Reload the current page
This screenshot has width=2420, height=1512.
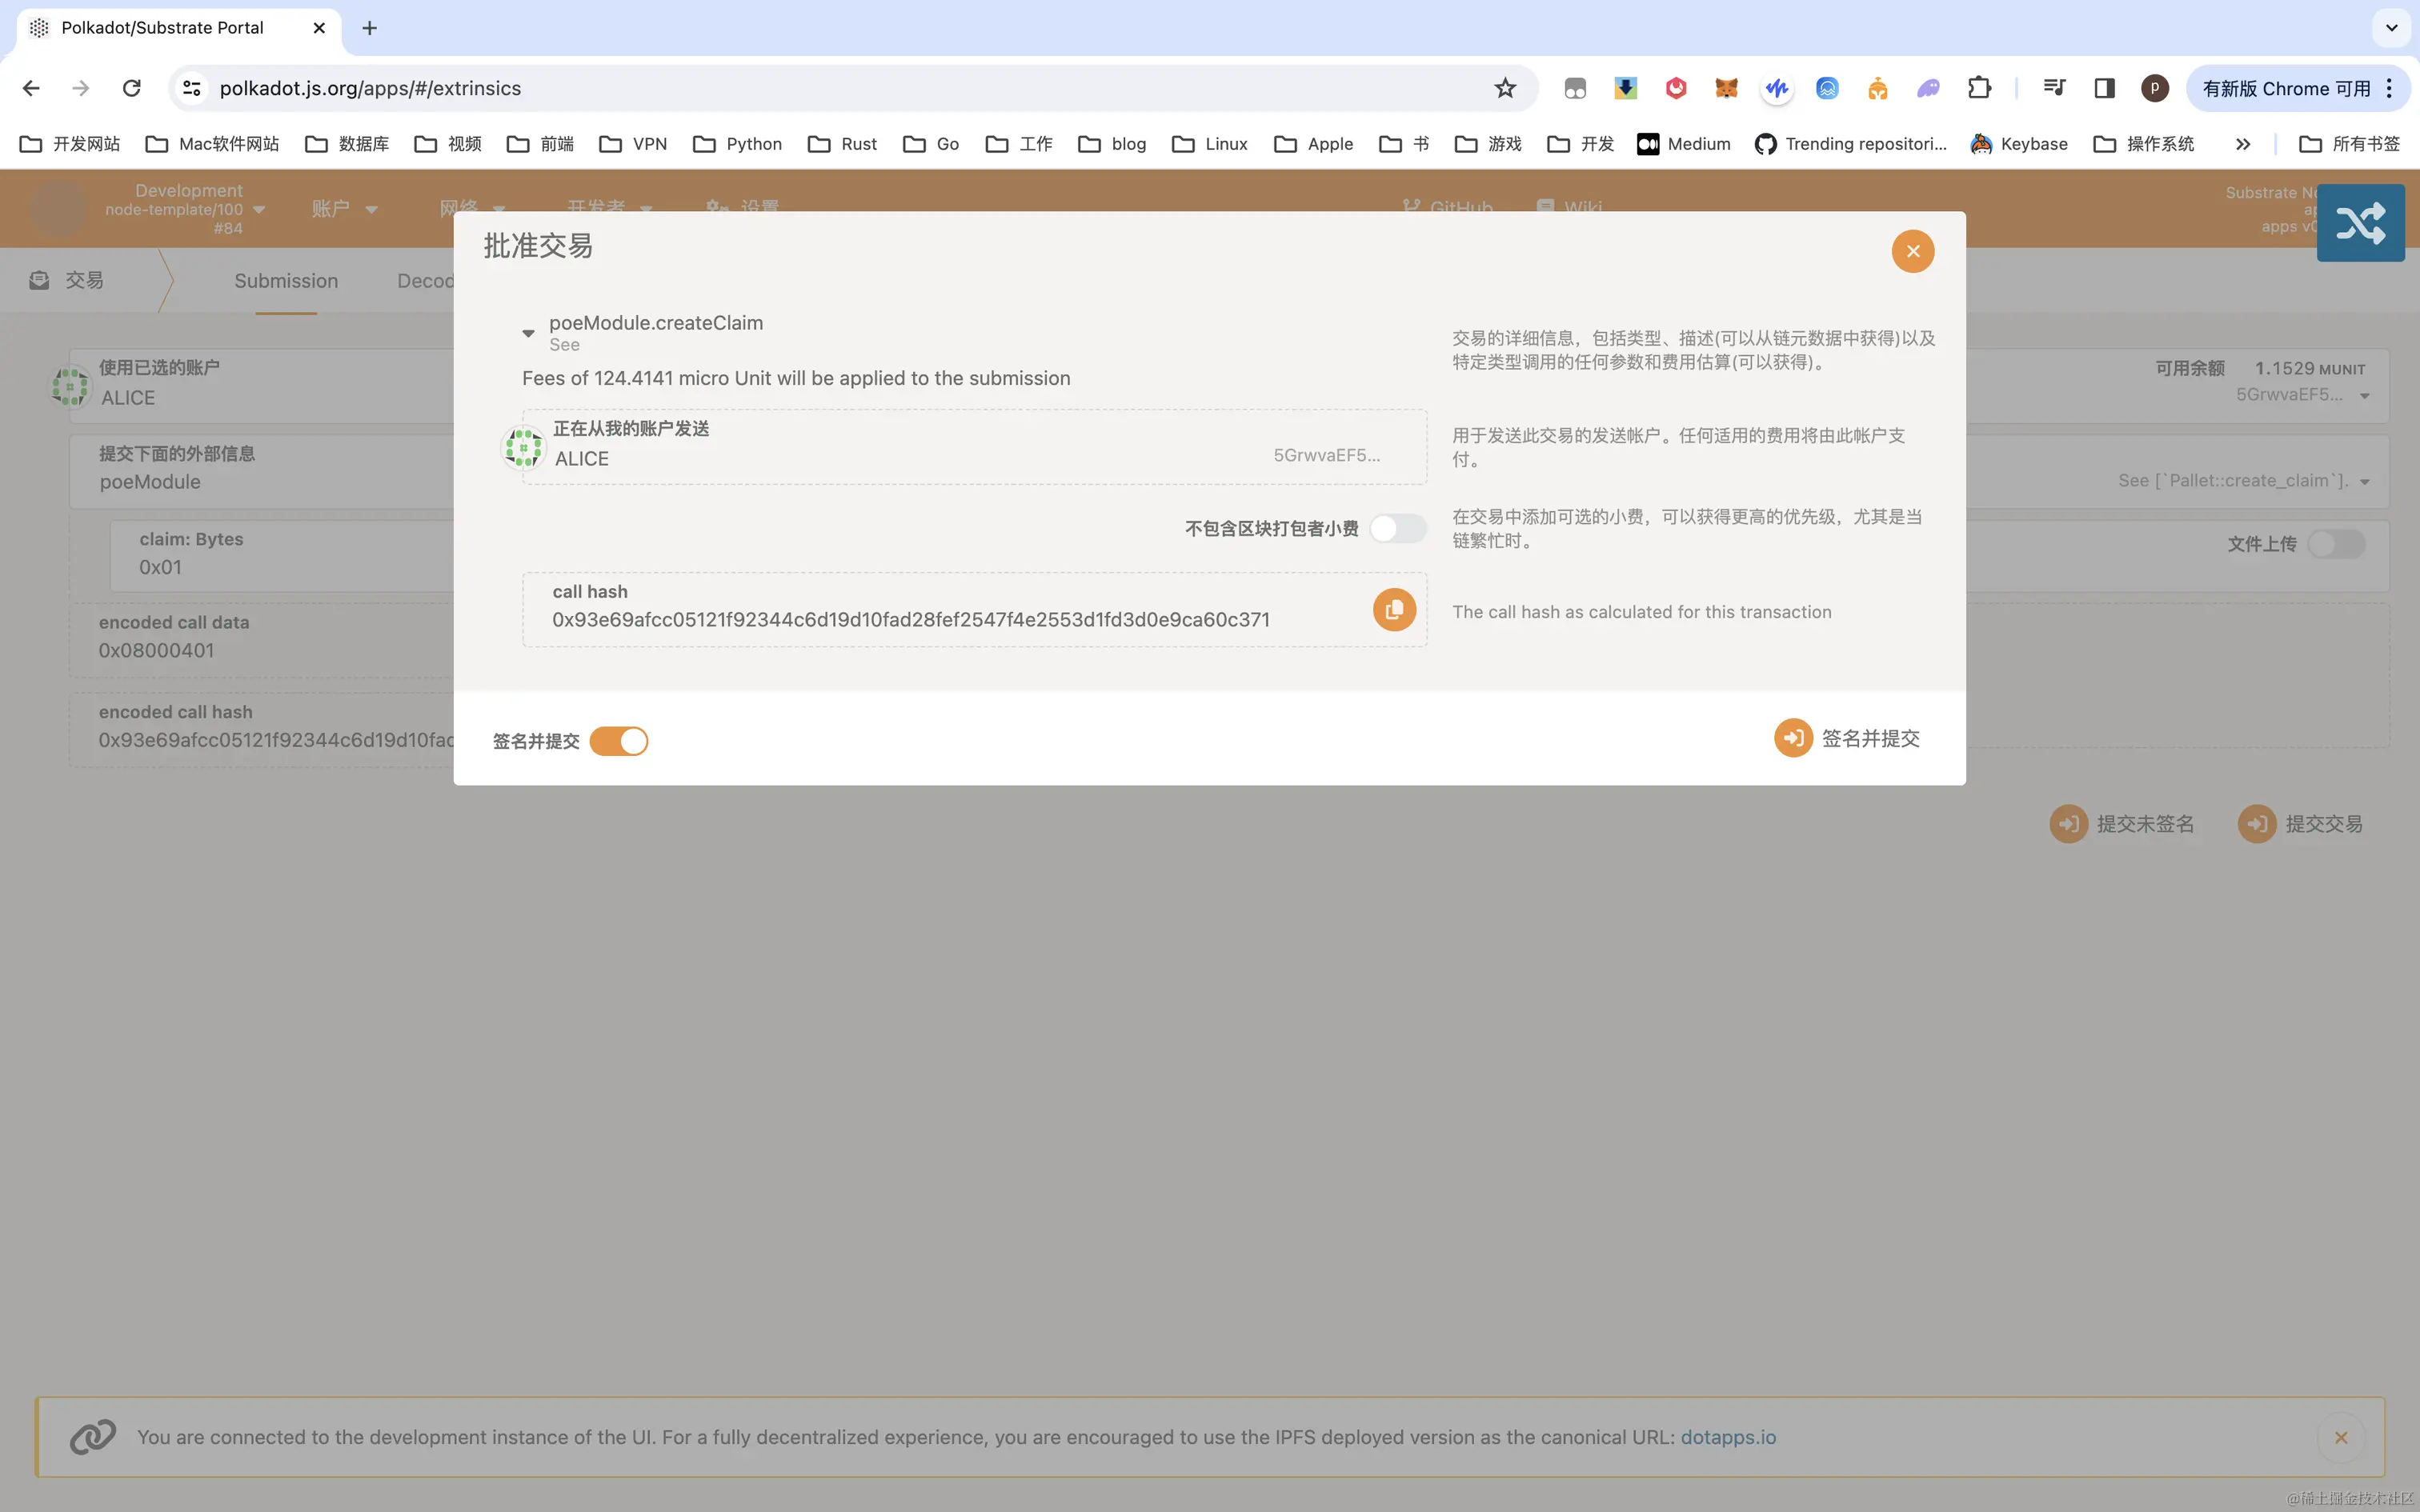pyautogui.click(x=131, y=88)
